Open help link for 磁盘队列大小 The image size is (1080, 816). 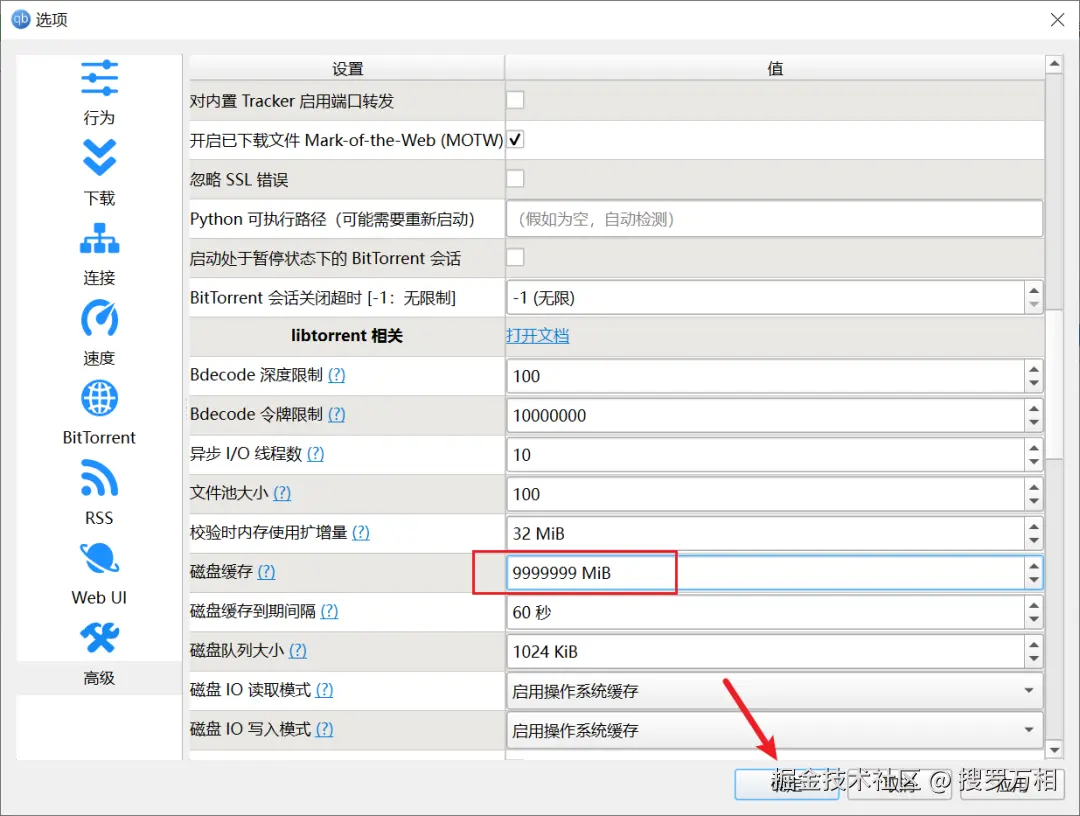(298, 650)
